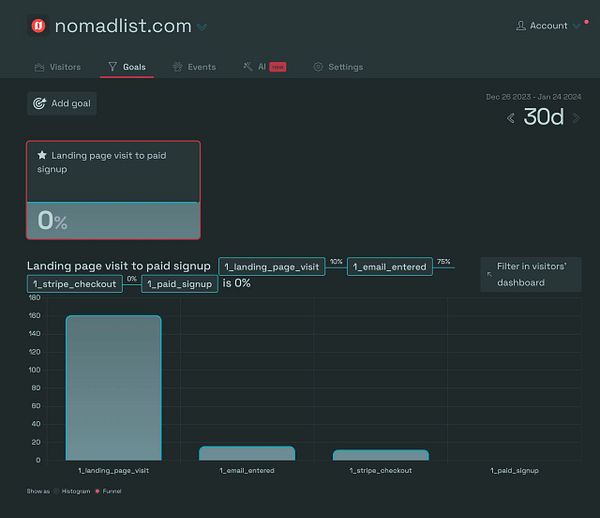Click the Account user icon
This screenshot has width=600, height=518.
pyautogui.click(x=520, y=26)
